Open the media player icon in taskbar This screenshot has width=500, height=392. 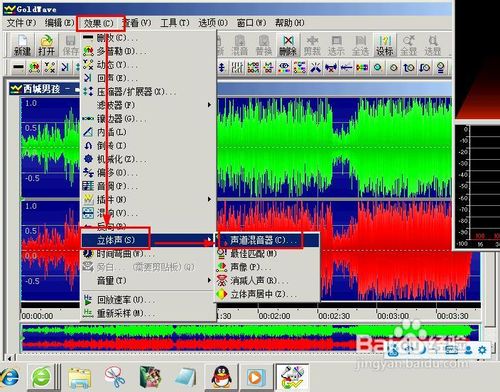256,377
